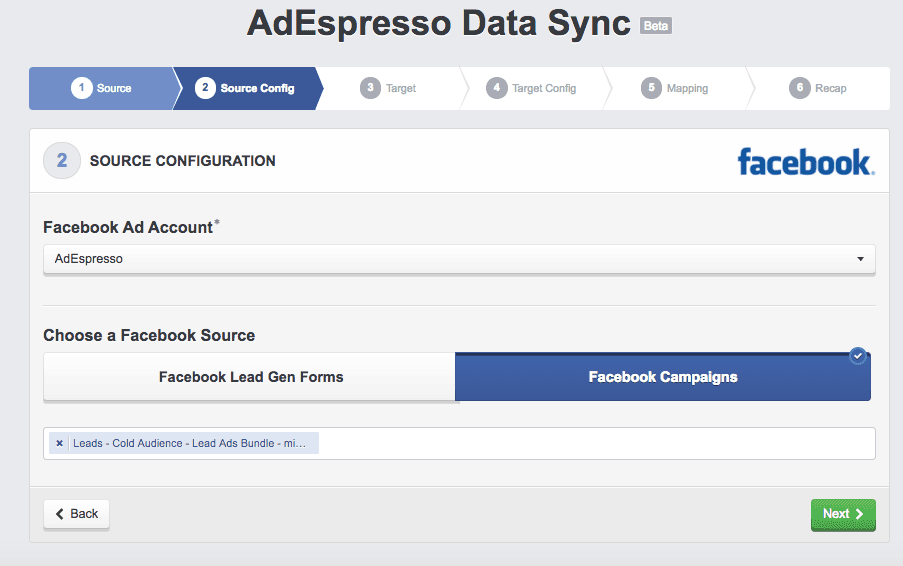Viewport: 903px width, 566px height.
Task: Go back with the Back button
Action: coord(76,514)
